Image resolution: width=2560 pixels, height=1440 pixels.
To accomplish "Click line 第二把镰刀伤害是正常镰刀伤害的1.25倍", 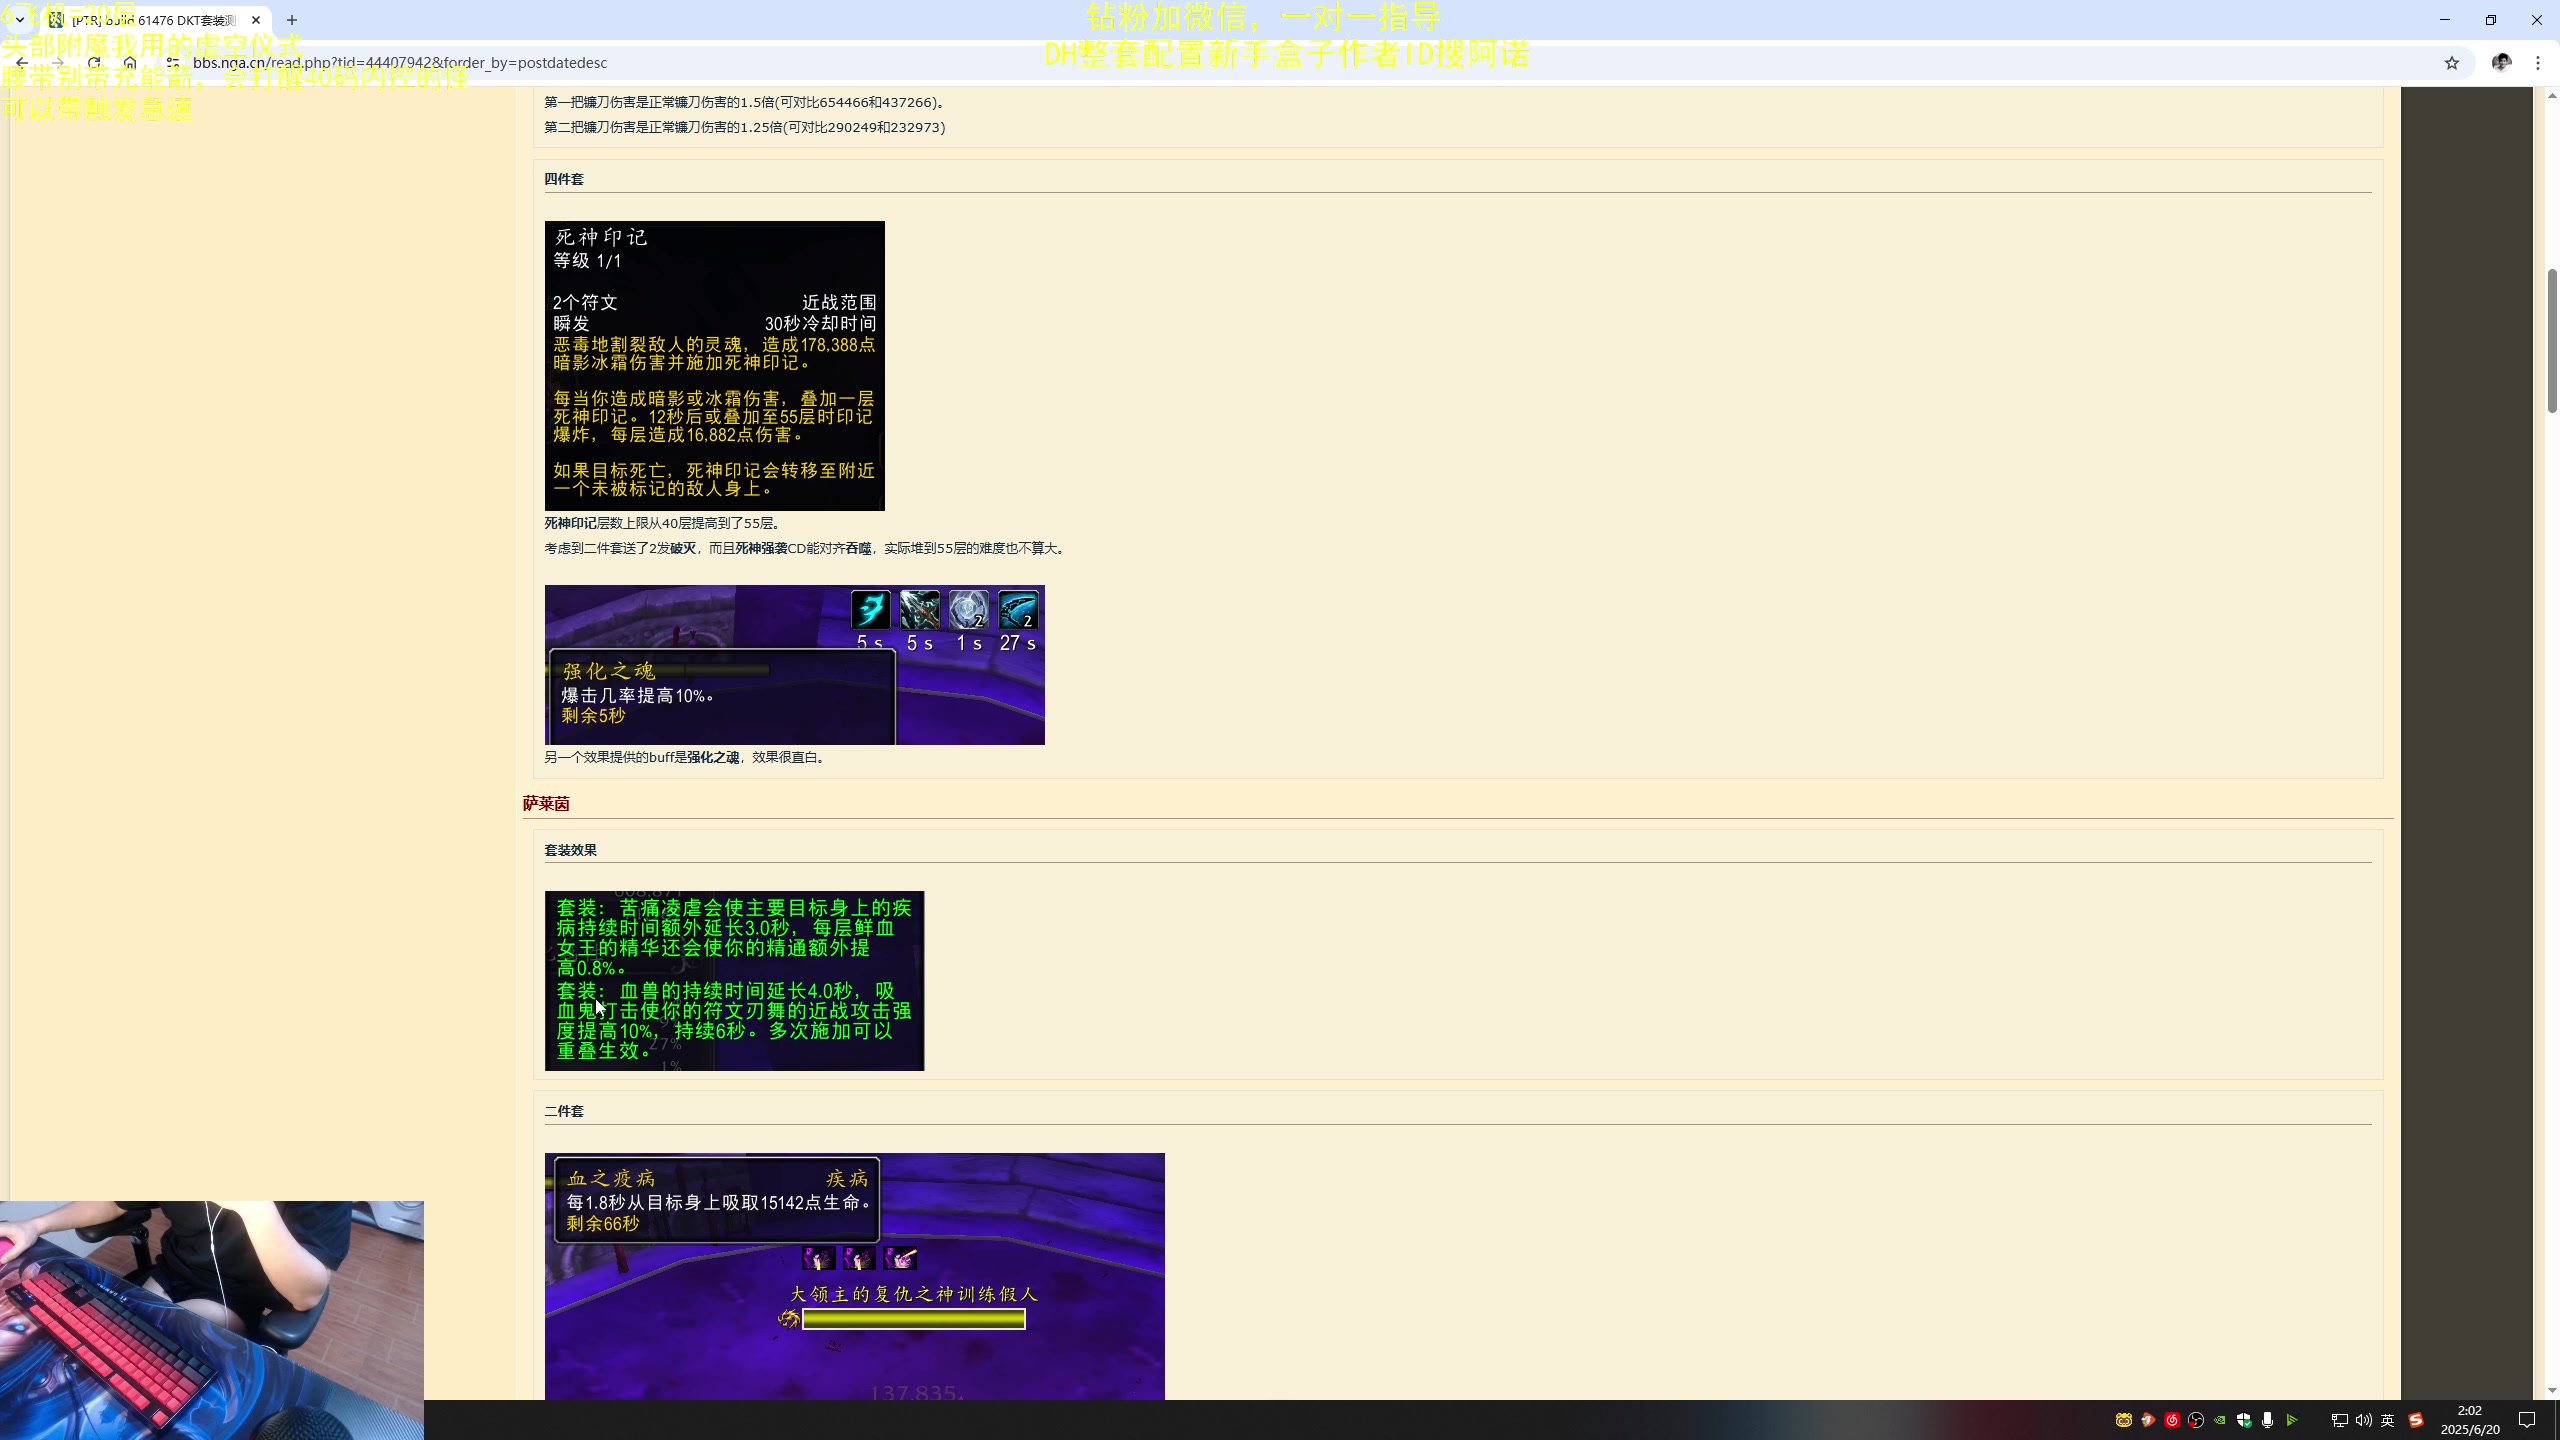I will (744, 127).
